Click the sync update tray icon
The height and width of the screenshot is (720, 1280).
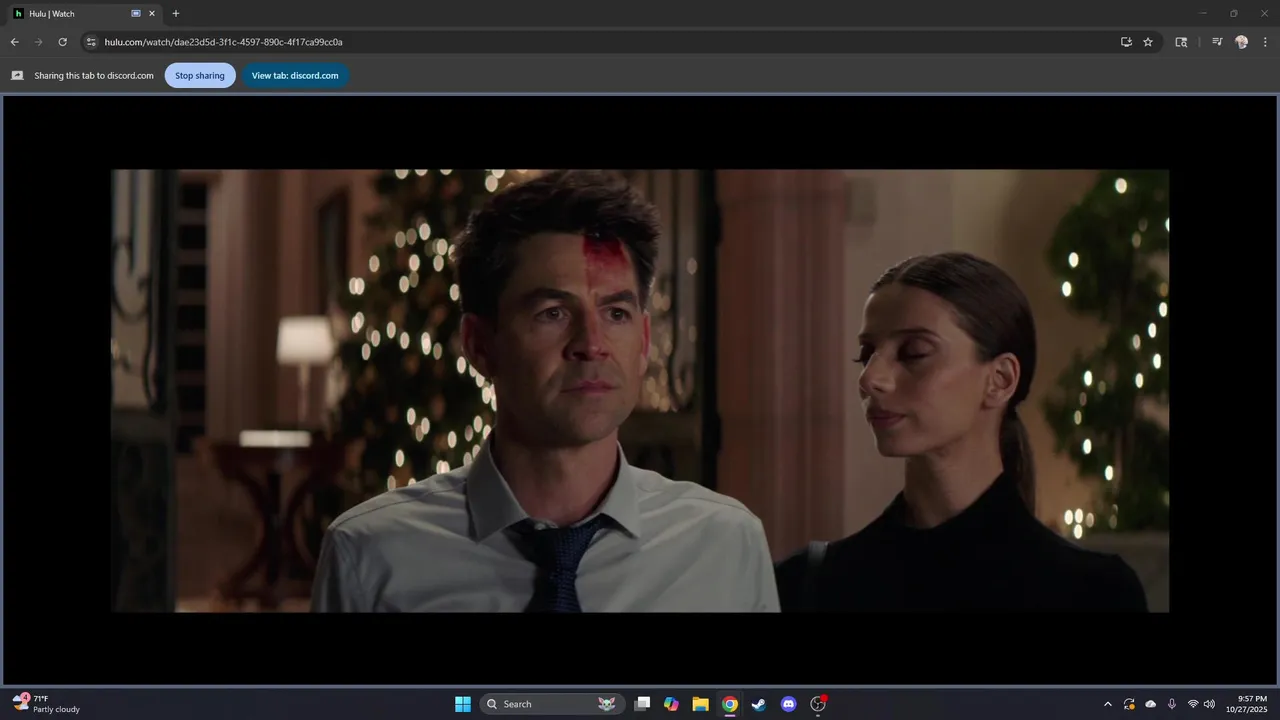click(1129, 704)
